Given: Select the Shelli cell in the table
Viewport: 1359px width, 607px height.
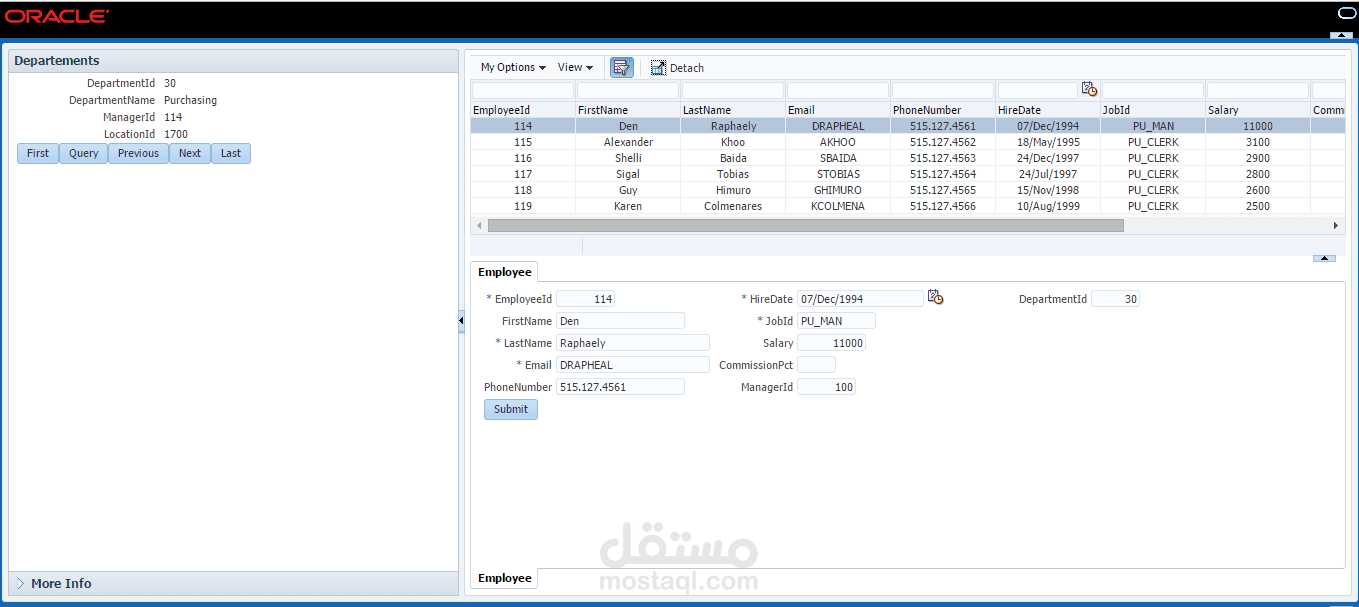Looking at the screenshot, I should (628, 158).
